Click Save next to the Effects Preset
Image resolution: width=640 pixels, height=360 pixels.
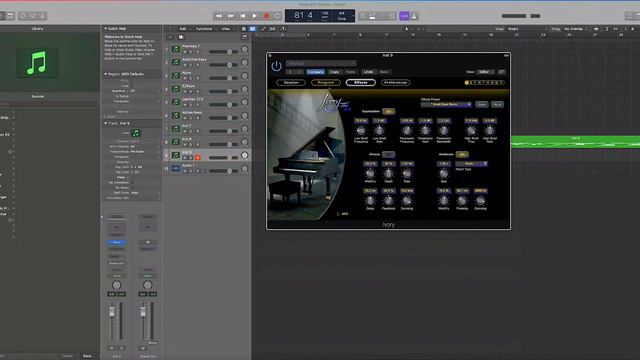pyautogui.click(x=482, y=104)
